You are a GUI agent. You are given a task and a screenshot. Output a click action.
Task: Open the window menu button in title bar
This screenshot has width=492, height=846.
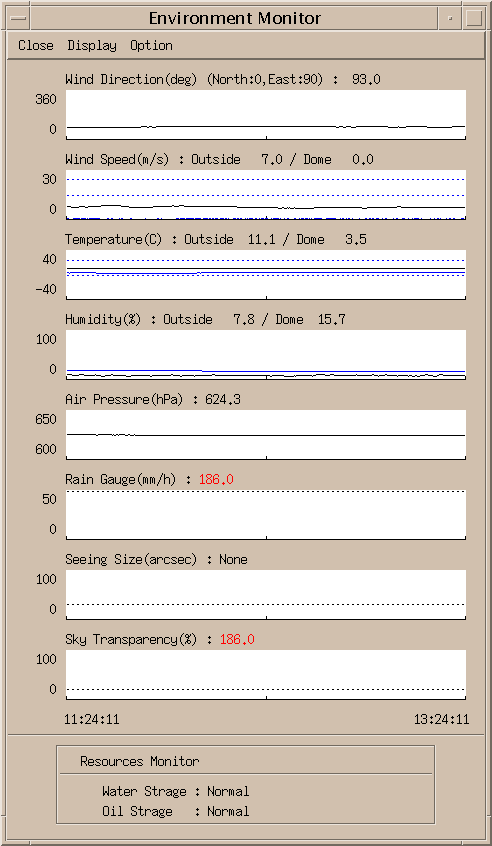point(18,18)
